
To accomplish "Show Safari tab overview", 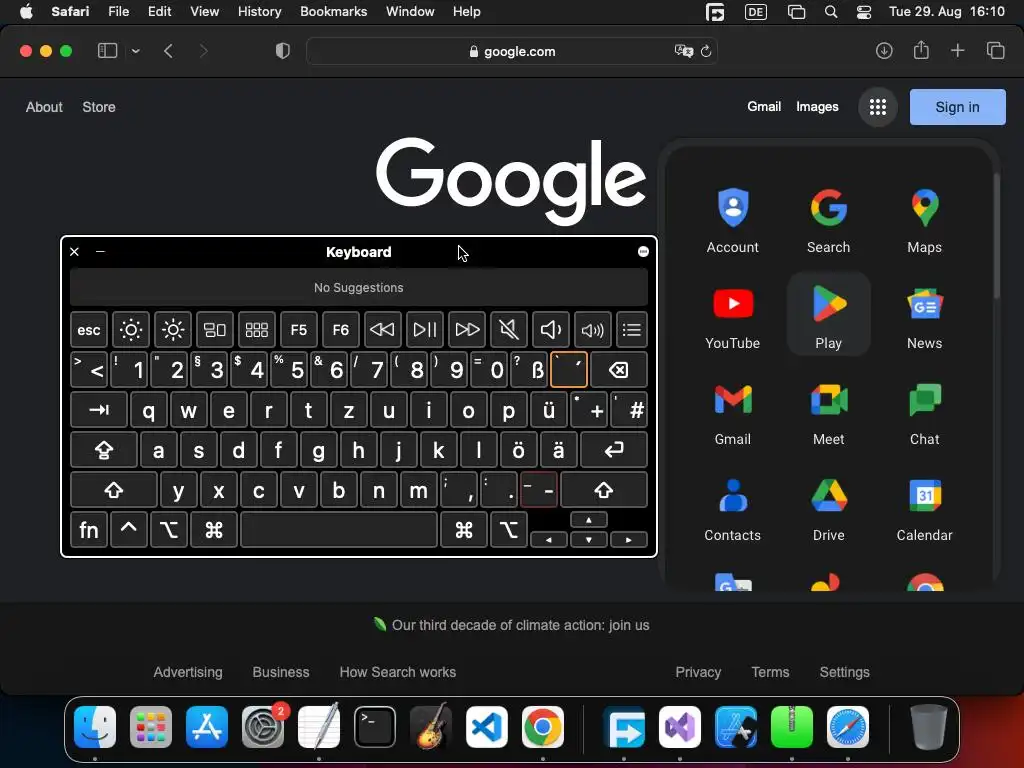I will [995, 50].
